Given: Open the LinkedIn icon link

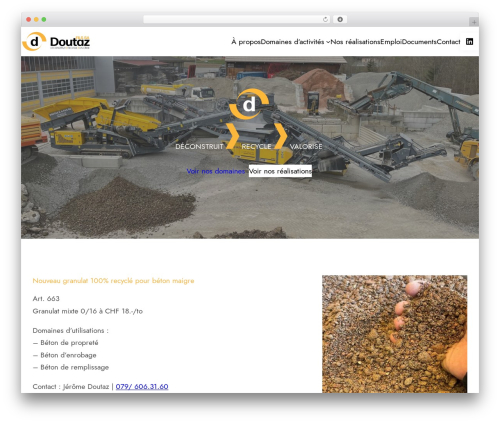Looking at the screenshot, I should point(469,42).
